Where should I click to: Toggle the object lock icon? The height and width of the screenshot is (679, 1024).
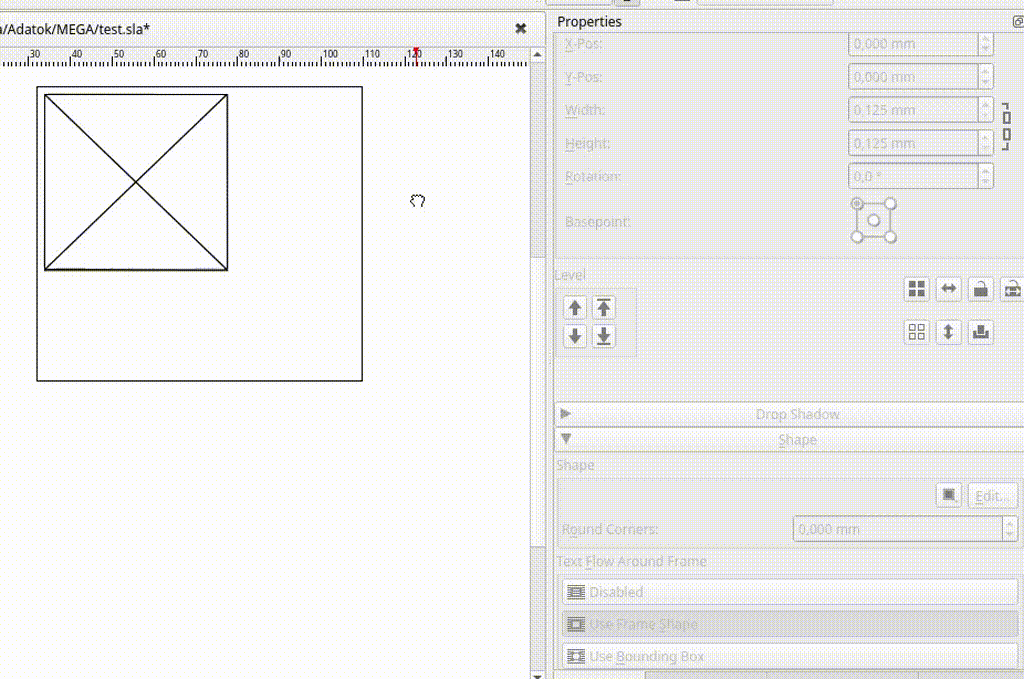tap(981, 290)
